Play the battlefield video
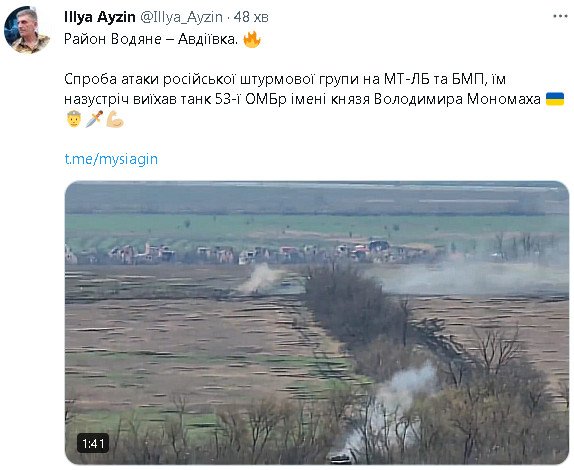 point(317,323)
